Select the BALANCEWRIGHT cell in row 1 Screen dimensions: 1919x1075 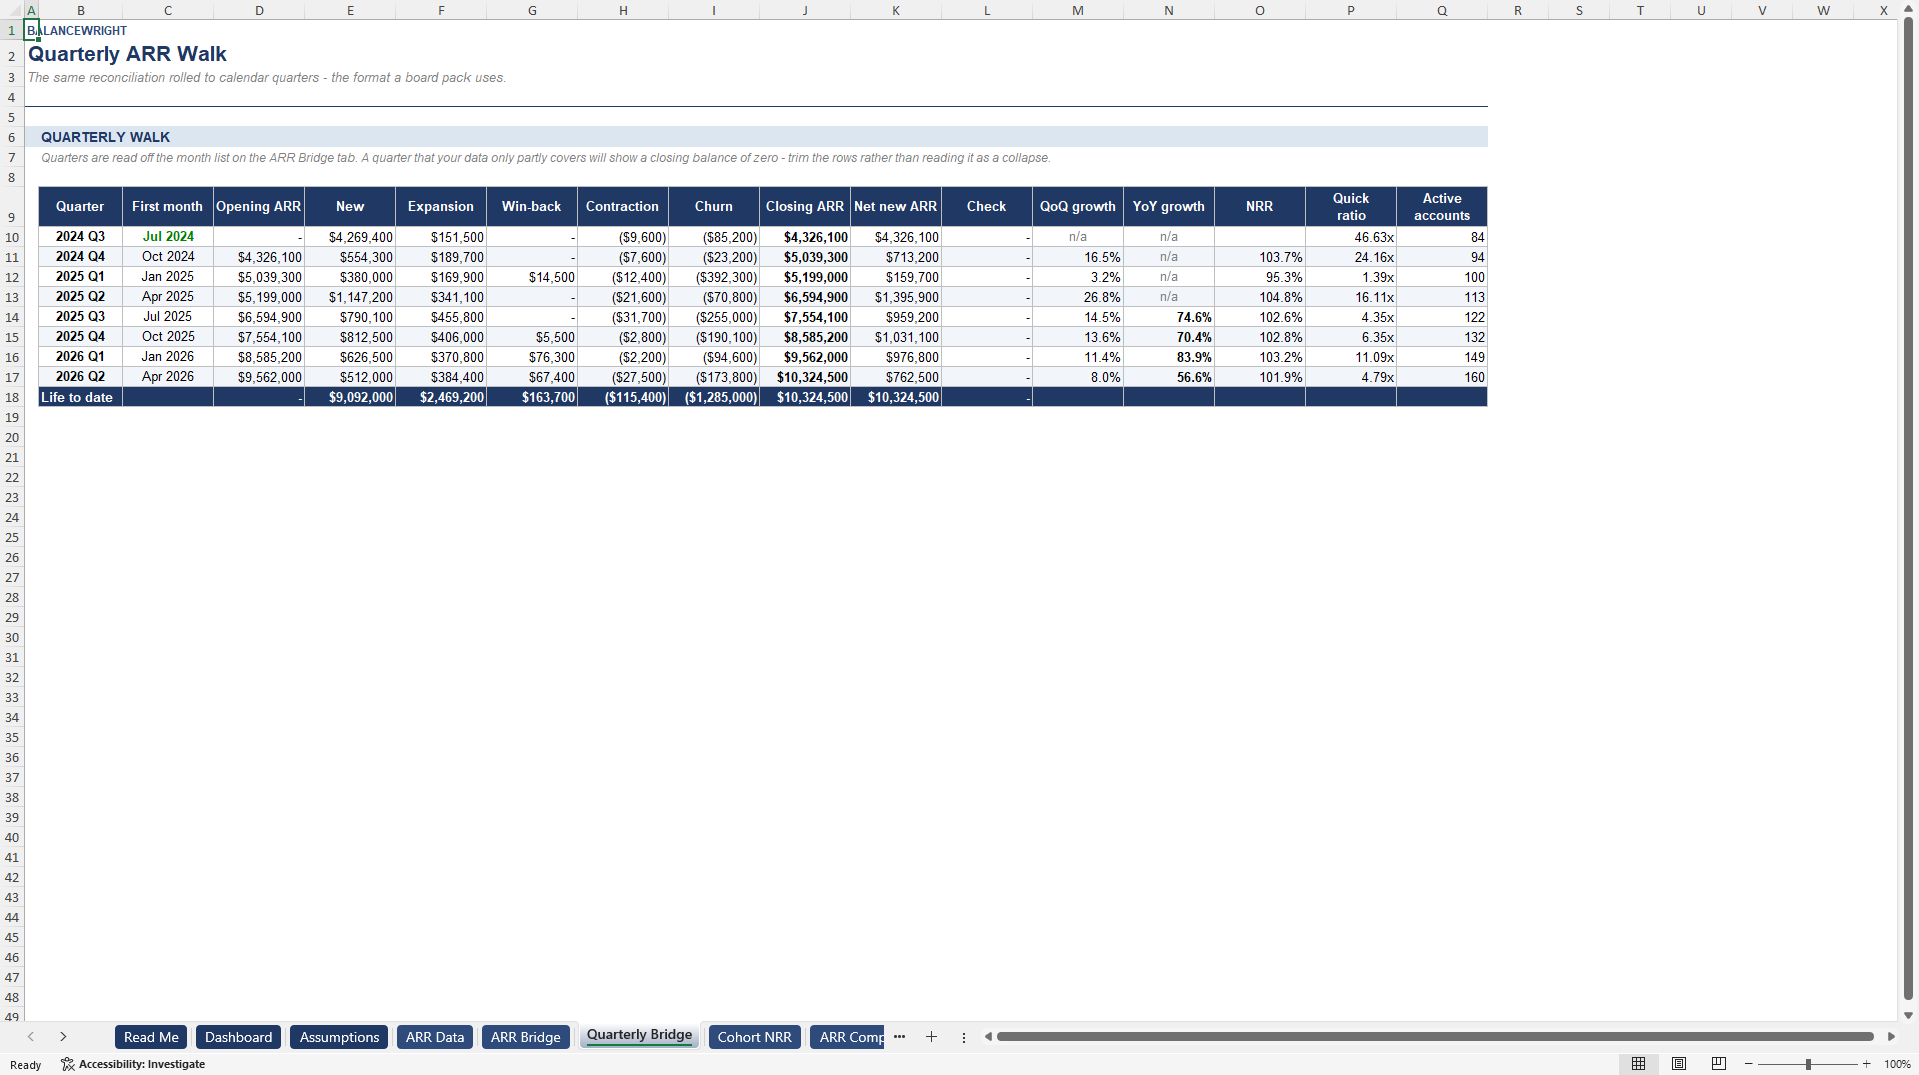[x=77, y=31]
